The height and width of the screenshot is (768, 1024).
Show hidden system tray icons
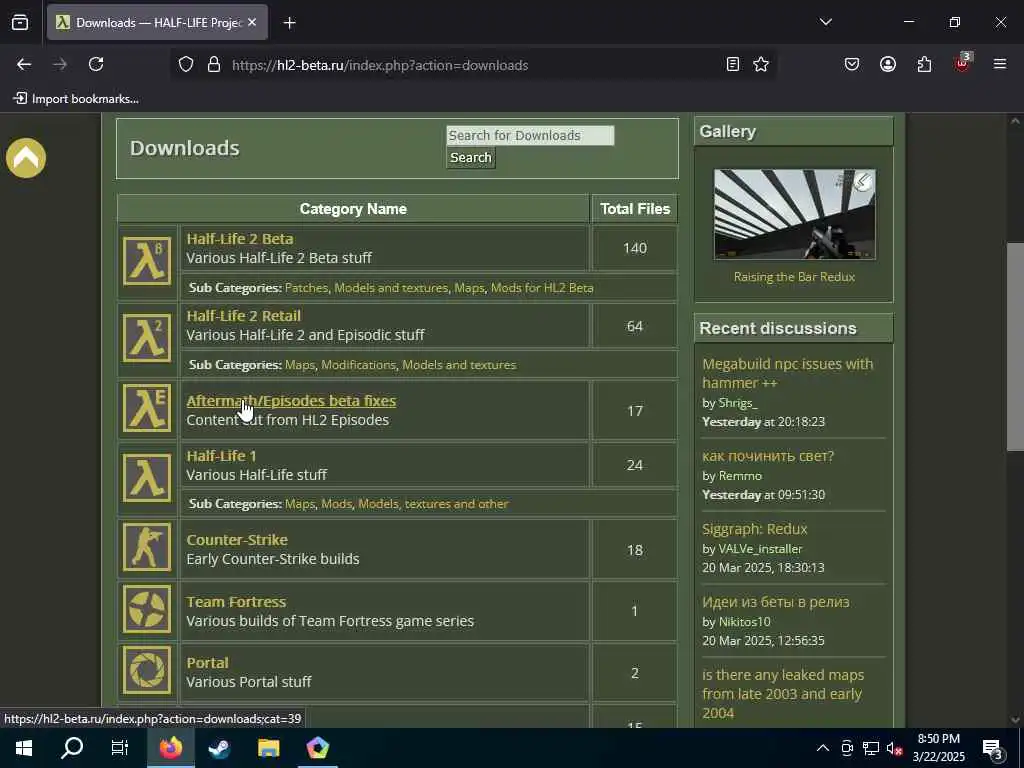823,748
